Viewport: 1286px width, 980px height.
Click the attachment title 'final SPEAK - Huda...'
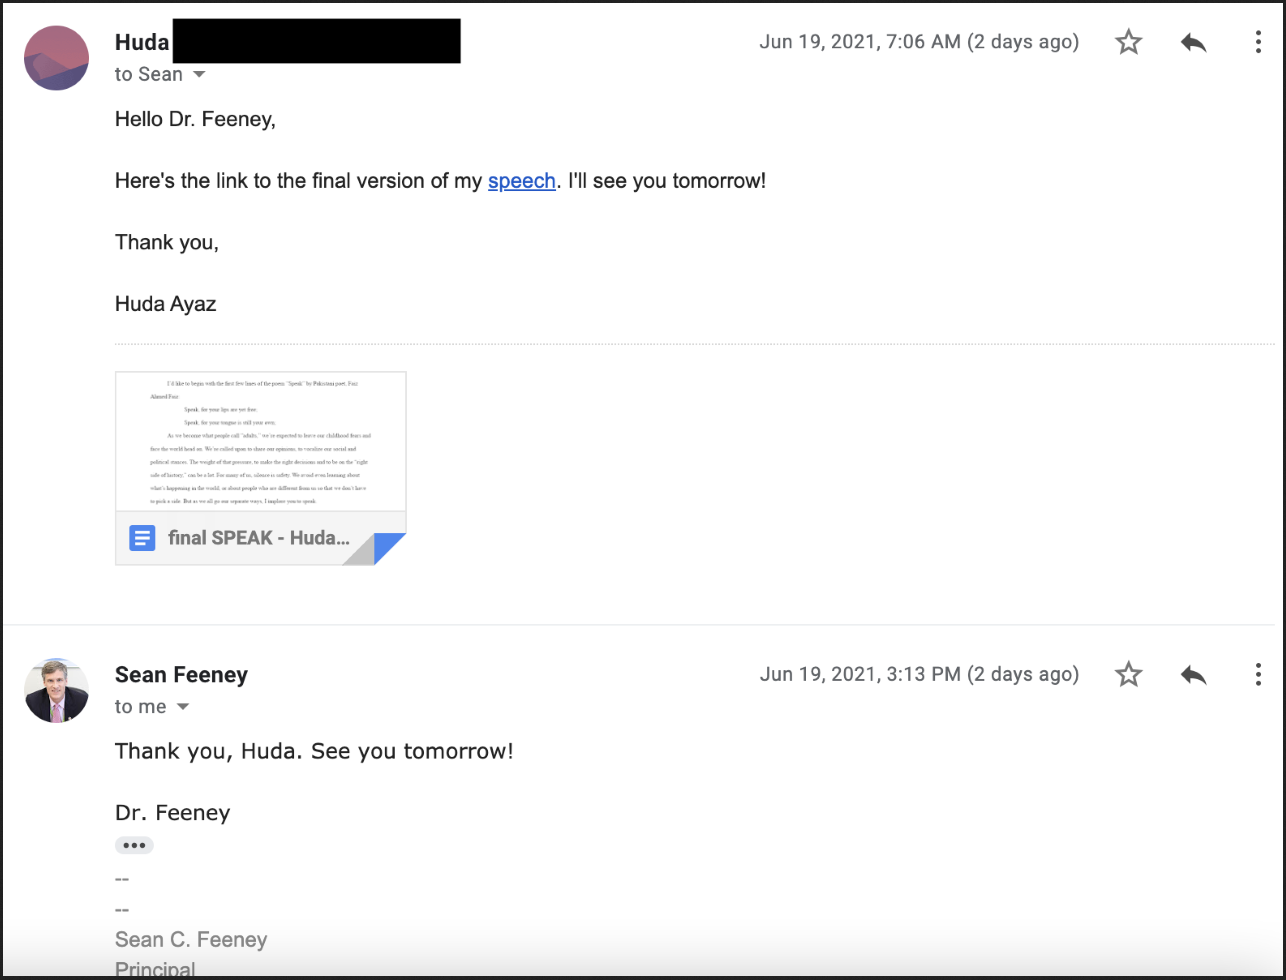click(260, 538)
